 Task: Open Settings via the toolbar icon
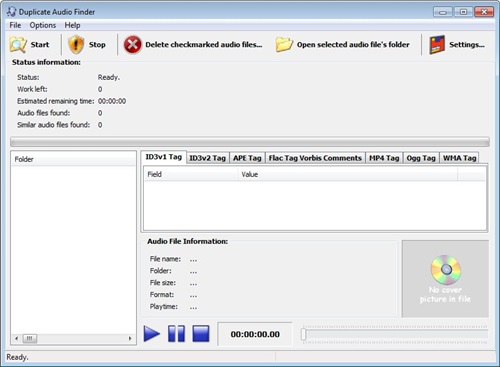[437, 45]
